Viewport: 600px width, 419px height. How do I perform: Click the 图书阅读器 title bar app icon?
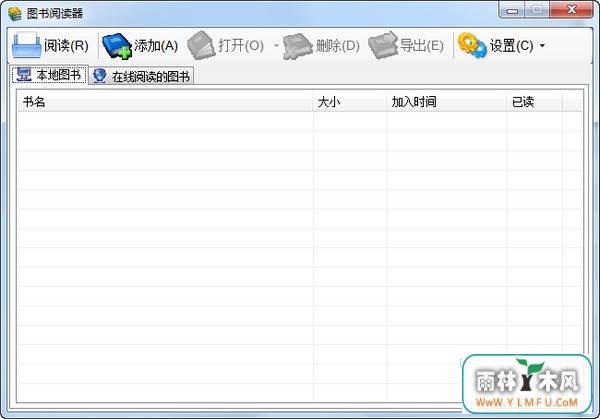point(15,14)
